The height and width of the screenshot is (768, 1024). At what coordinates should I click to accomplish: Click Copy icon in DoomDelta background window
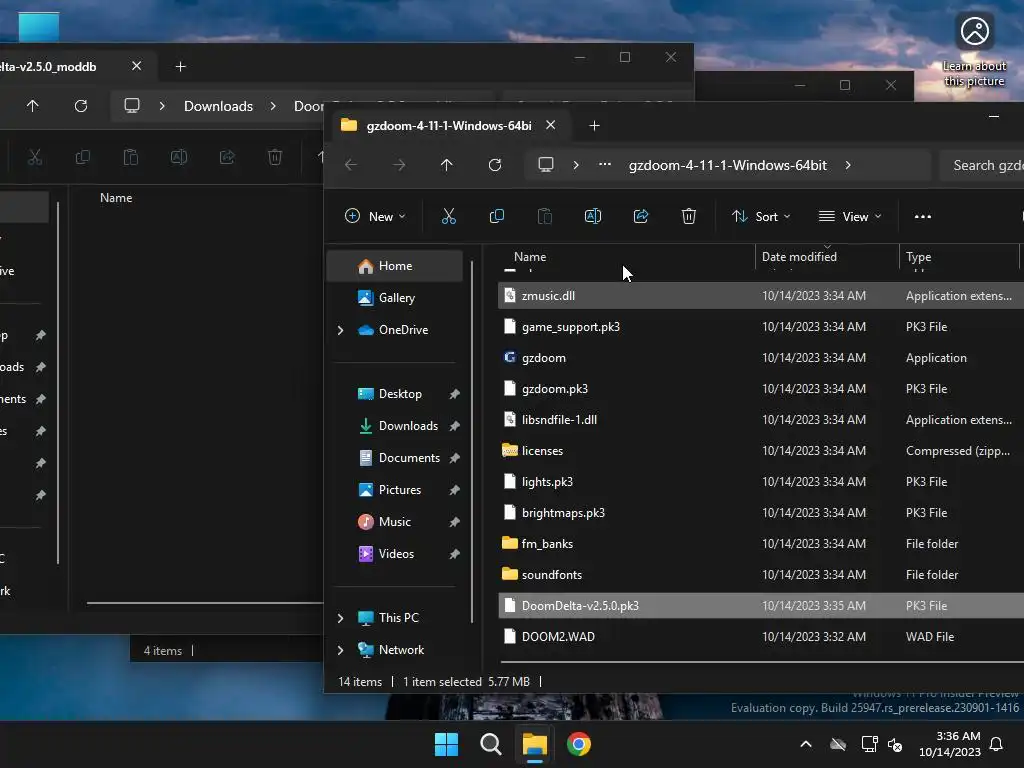[83, 157]
